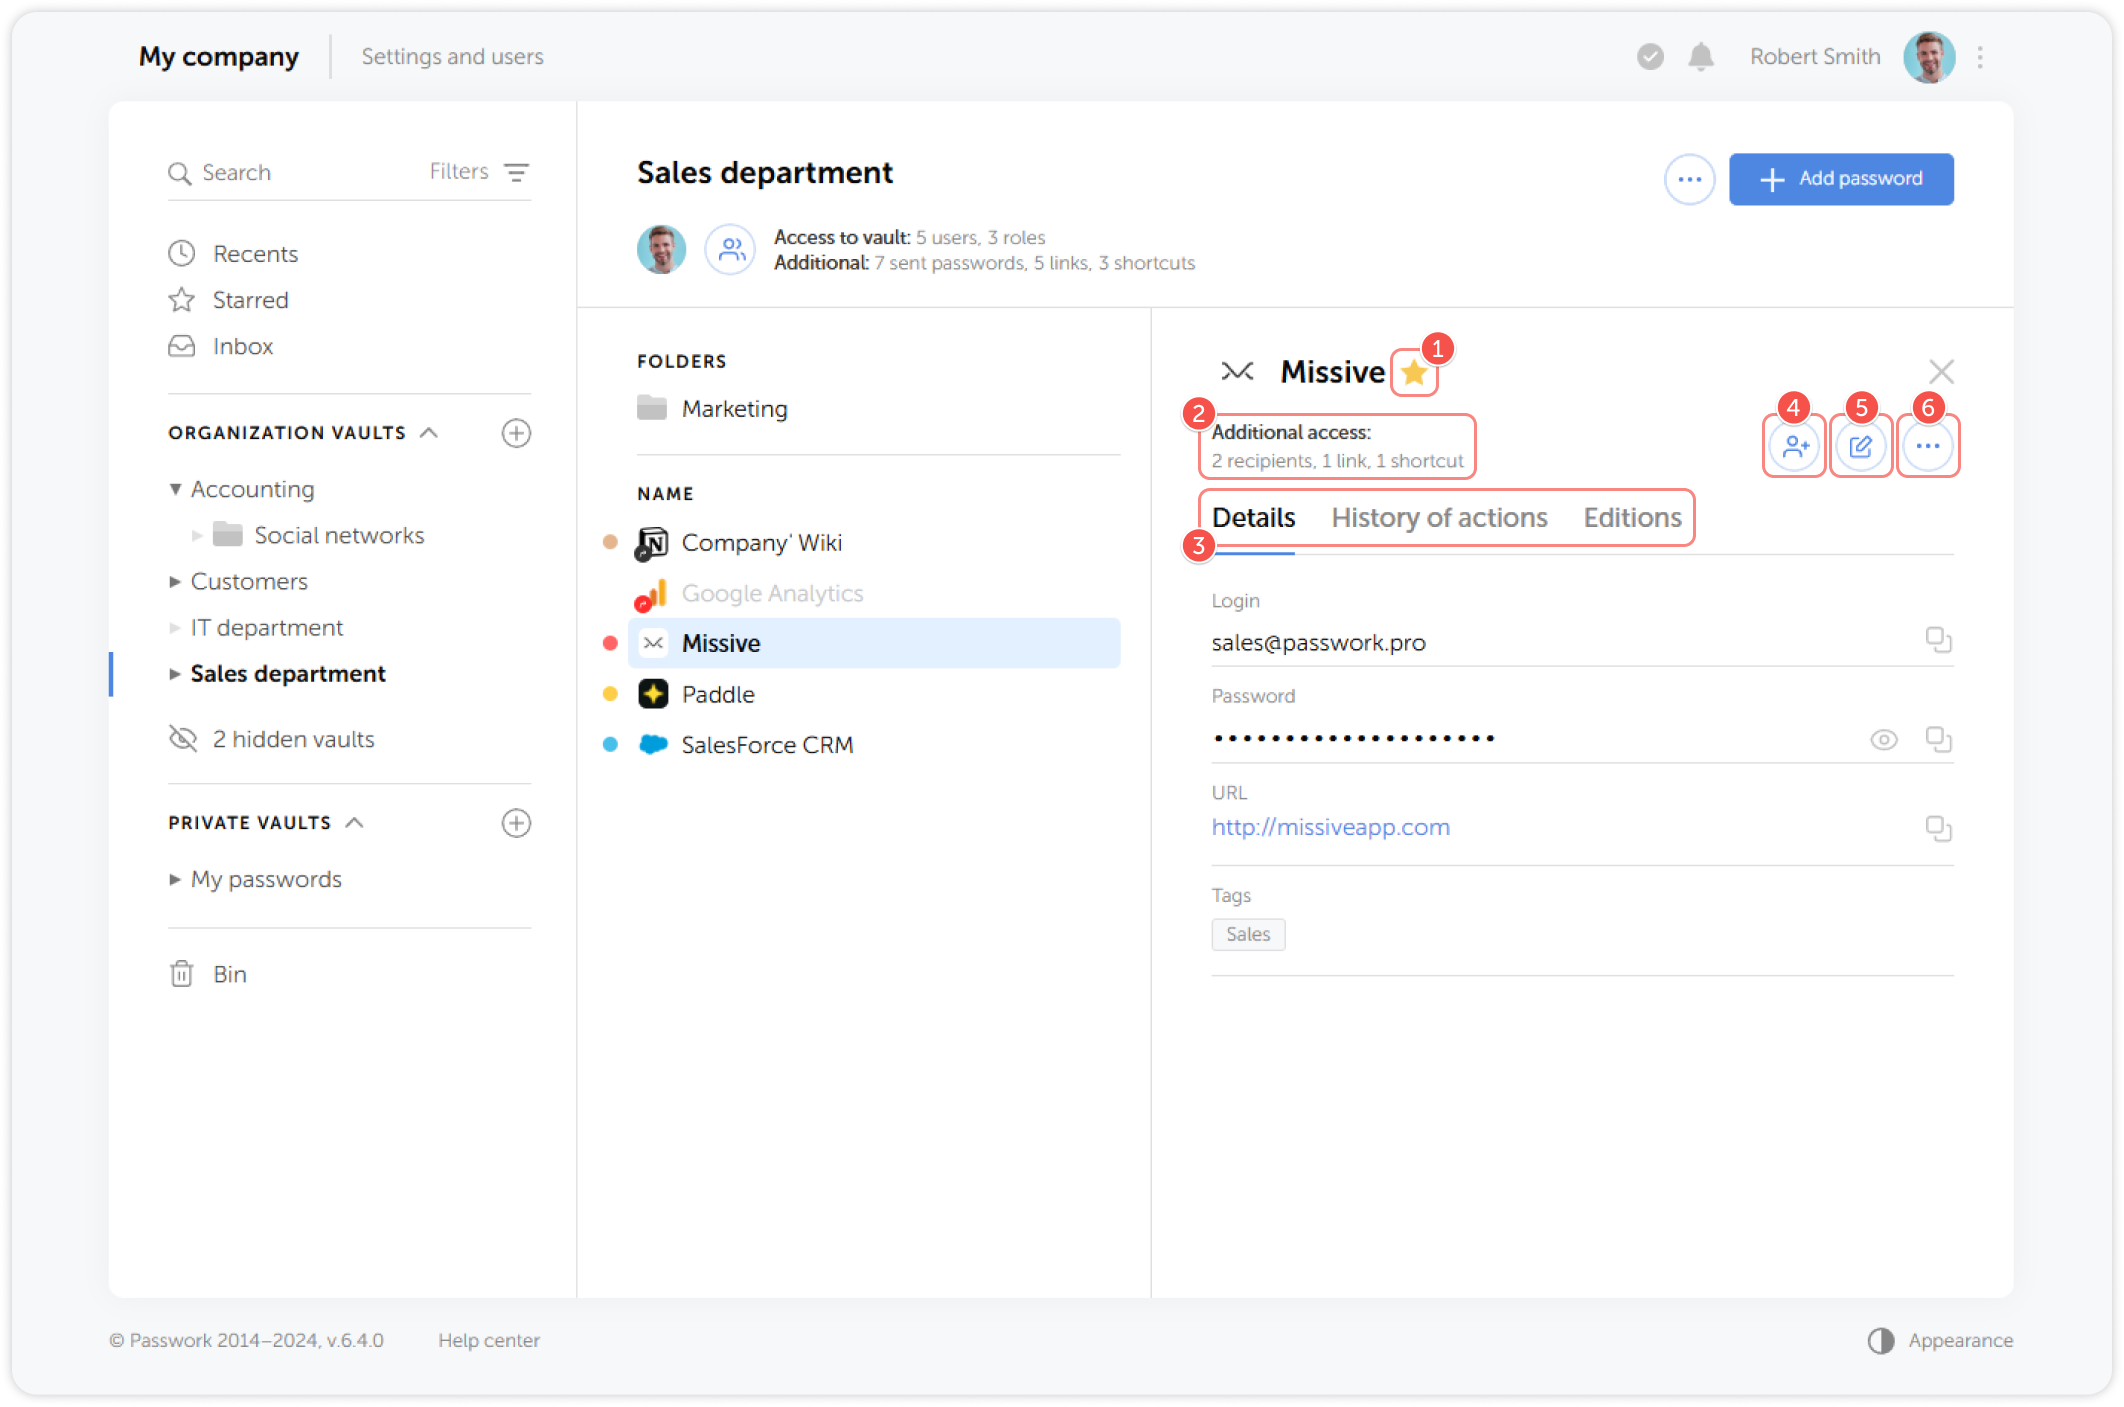
Task: Click the yellow color dot beside Paddle
Action: (x=610, y=694)
